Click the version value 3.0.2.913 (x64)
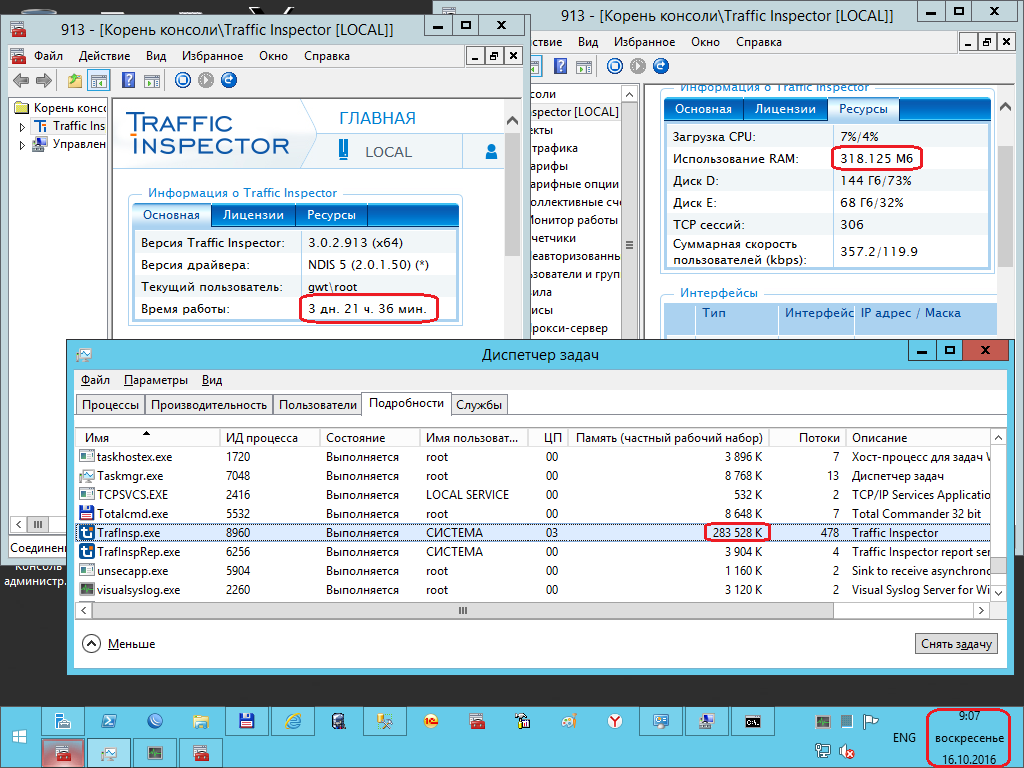Image resolution: width=1024 pixels, height=768 pixels. (356, 243)
